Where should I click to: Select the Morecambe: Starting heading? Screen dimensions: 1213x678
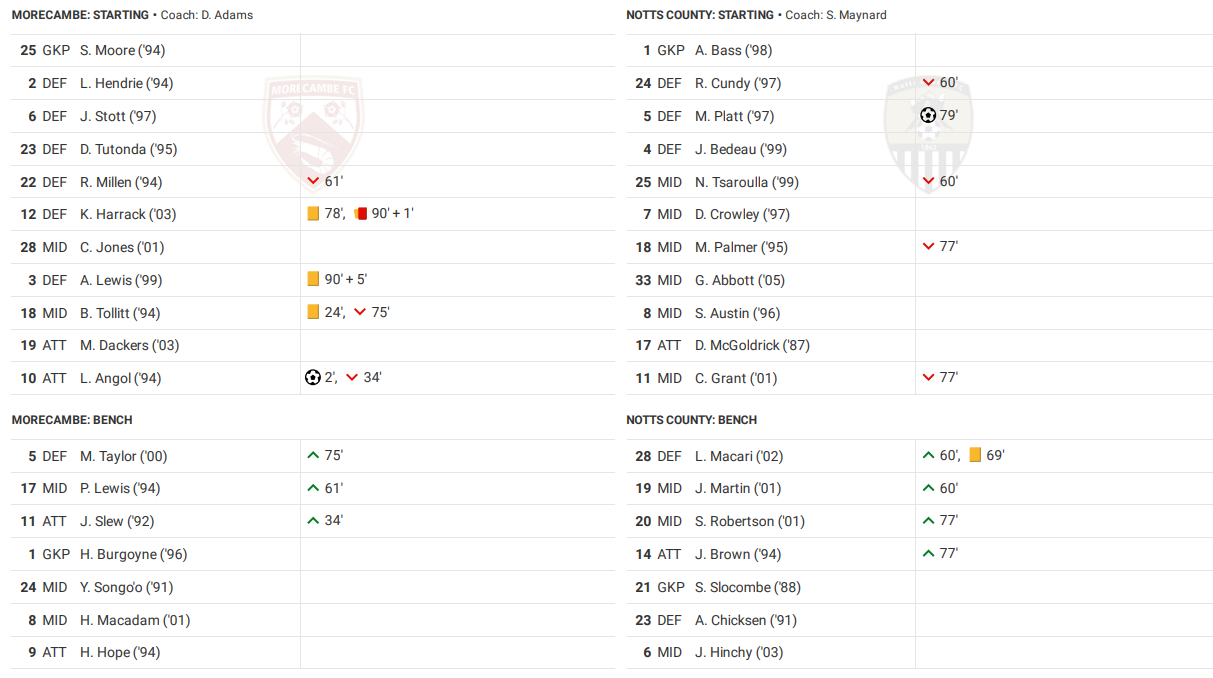[x=80, y=15]
